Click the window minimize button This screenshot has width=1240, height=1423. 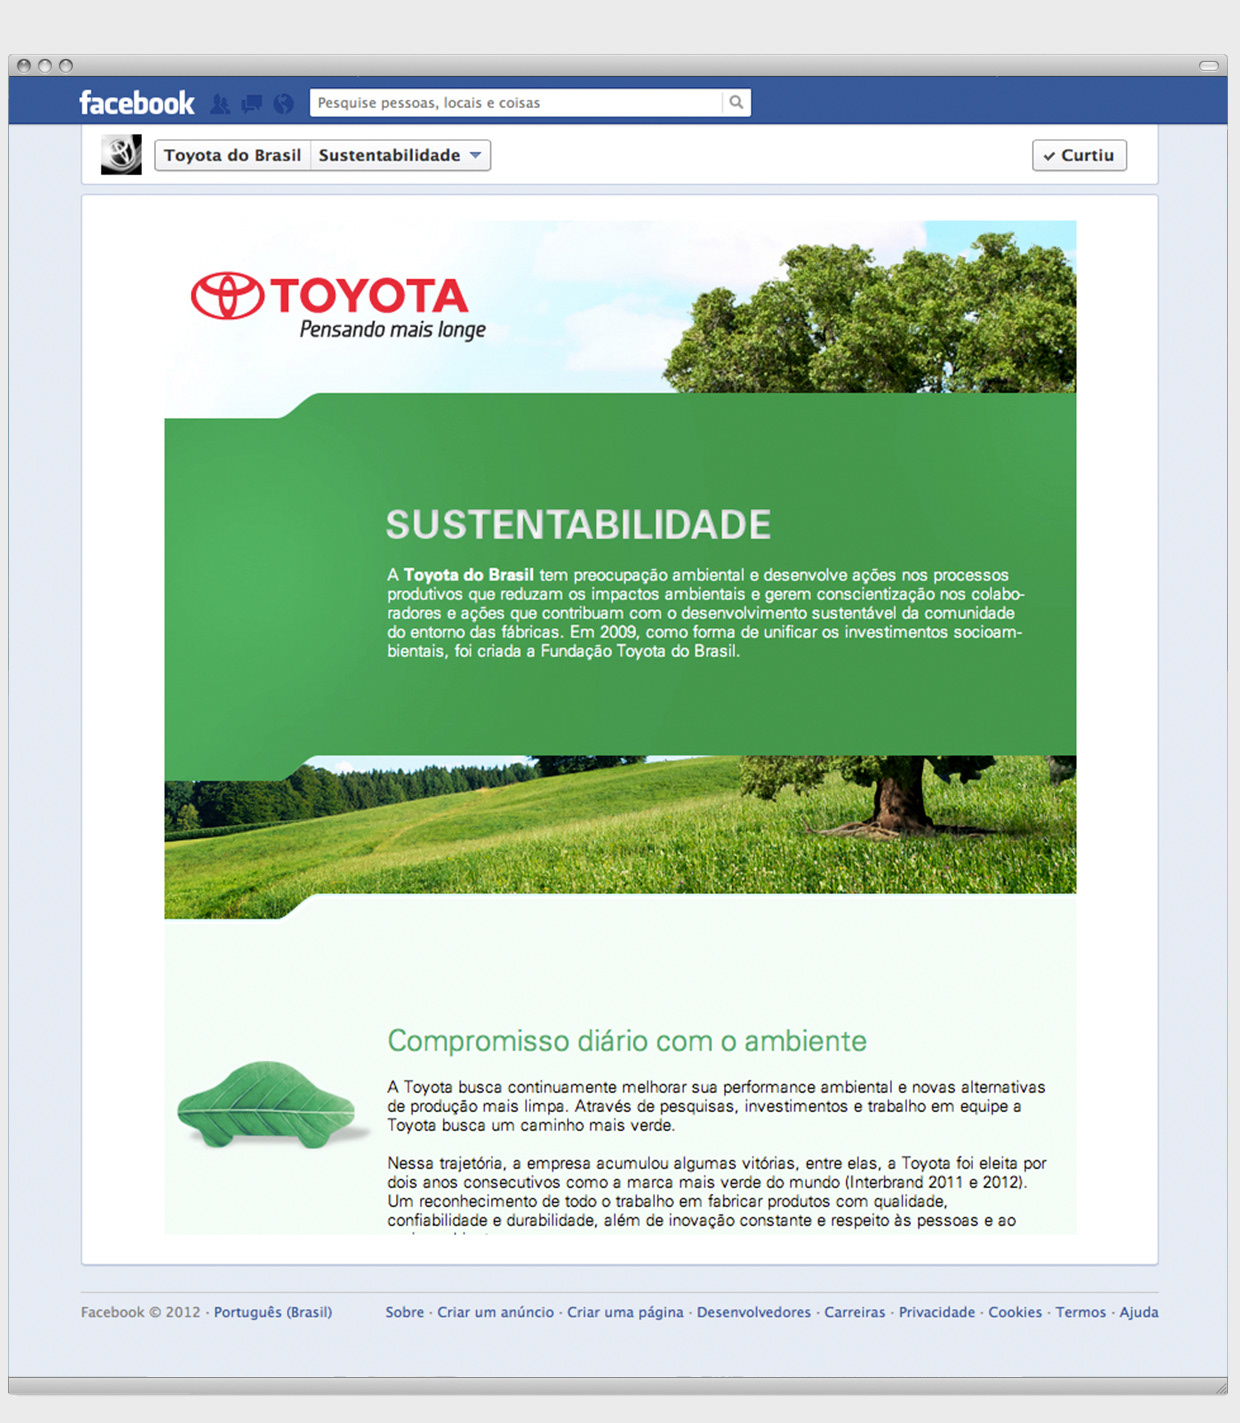pos(45,66)
